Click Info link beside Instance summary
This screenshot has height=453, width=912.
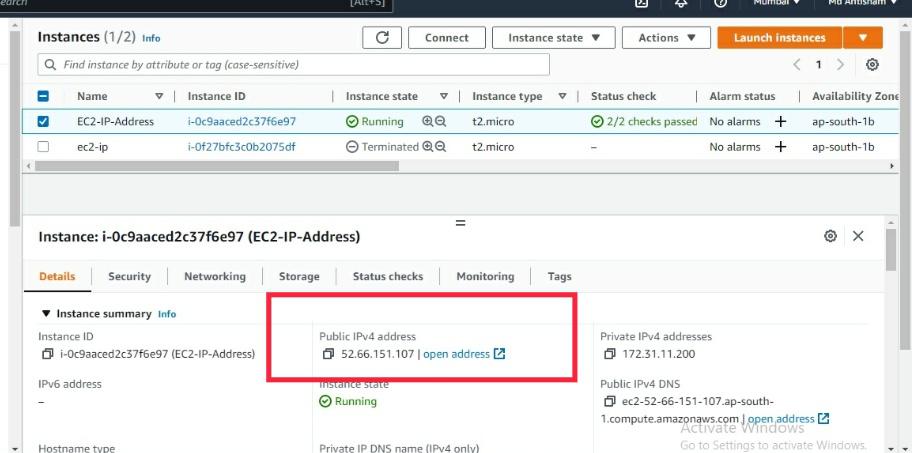pyautogui.click(x=167, y=314)
